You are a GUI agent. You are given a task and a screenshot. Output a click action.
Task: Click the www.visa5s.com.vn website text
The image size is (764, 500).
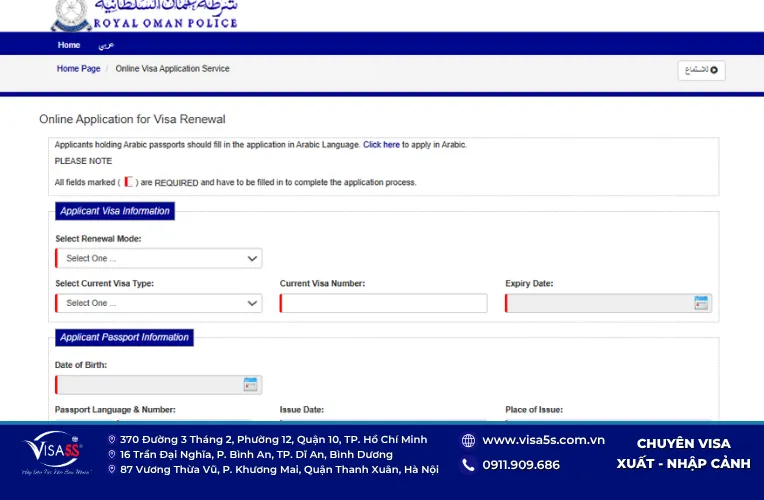tap(543, 440)
